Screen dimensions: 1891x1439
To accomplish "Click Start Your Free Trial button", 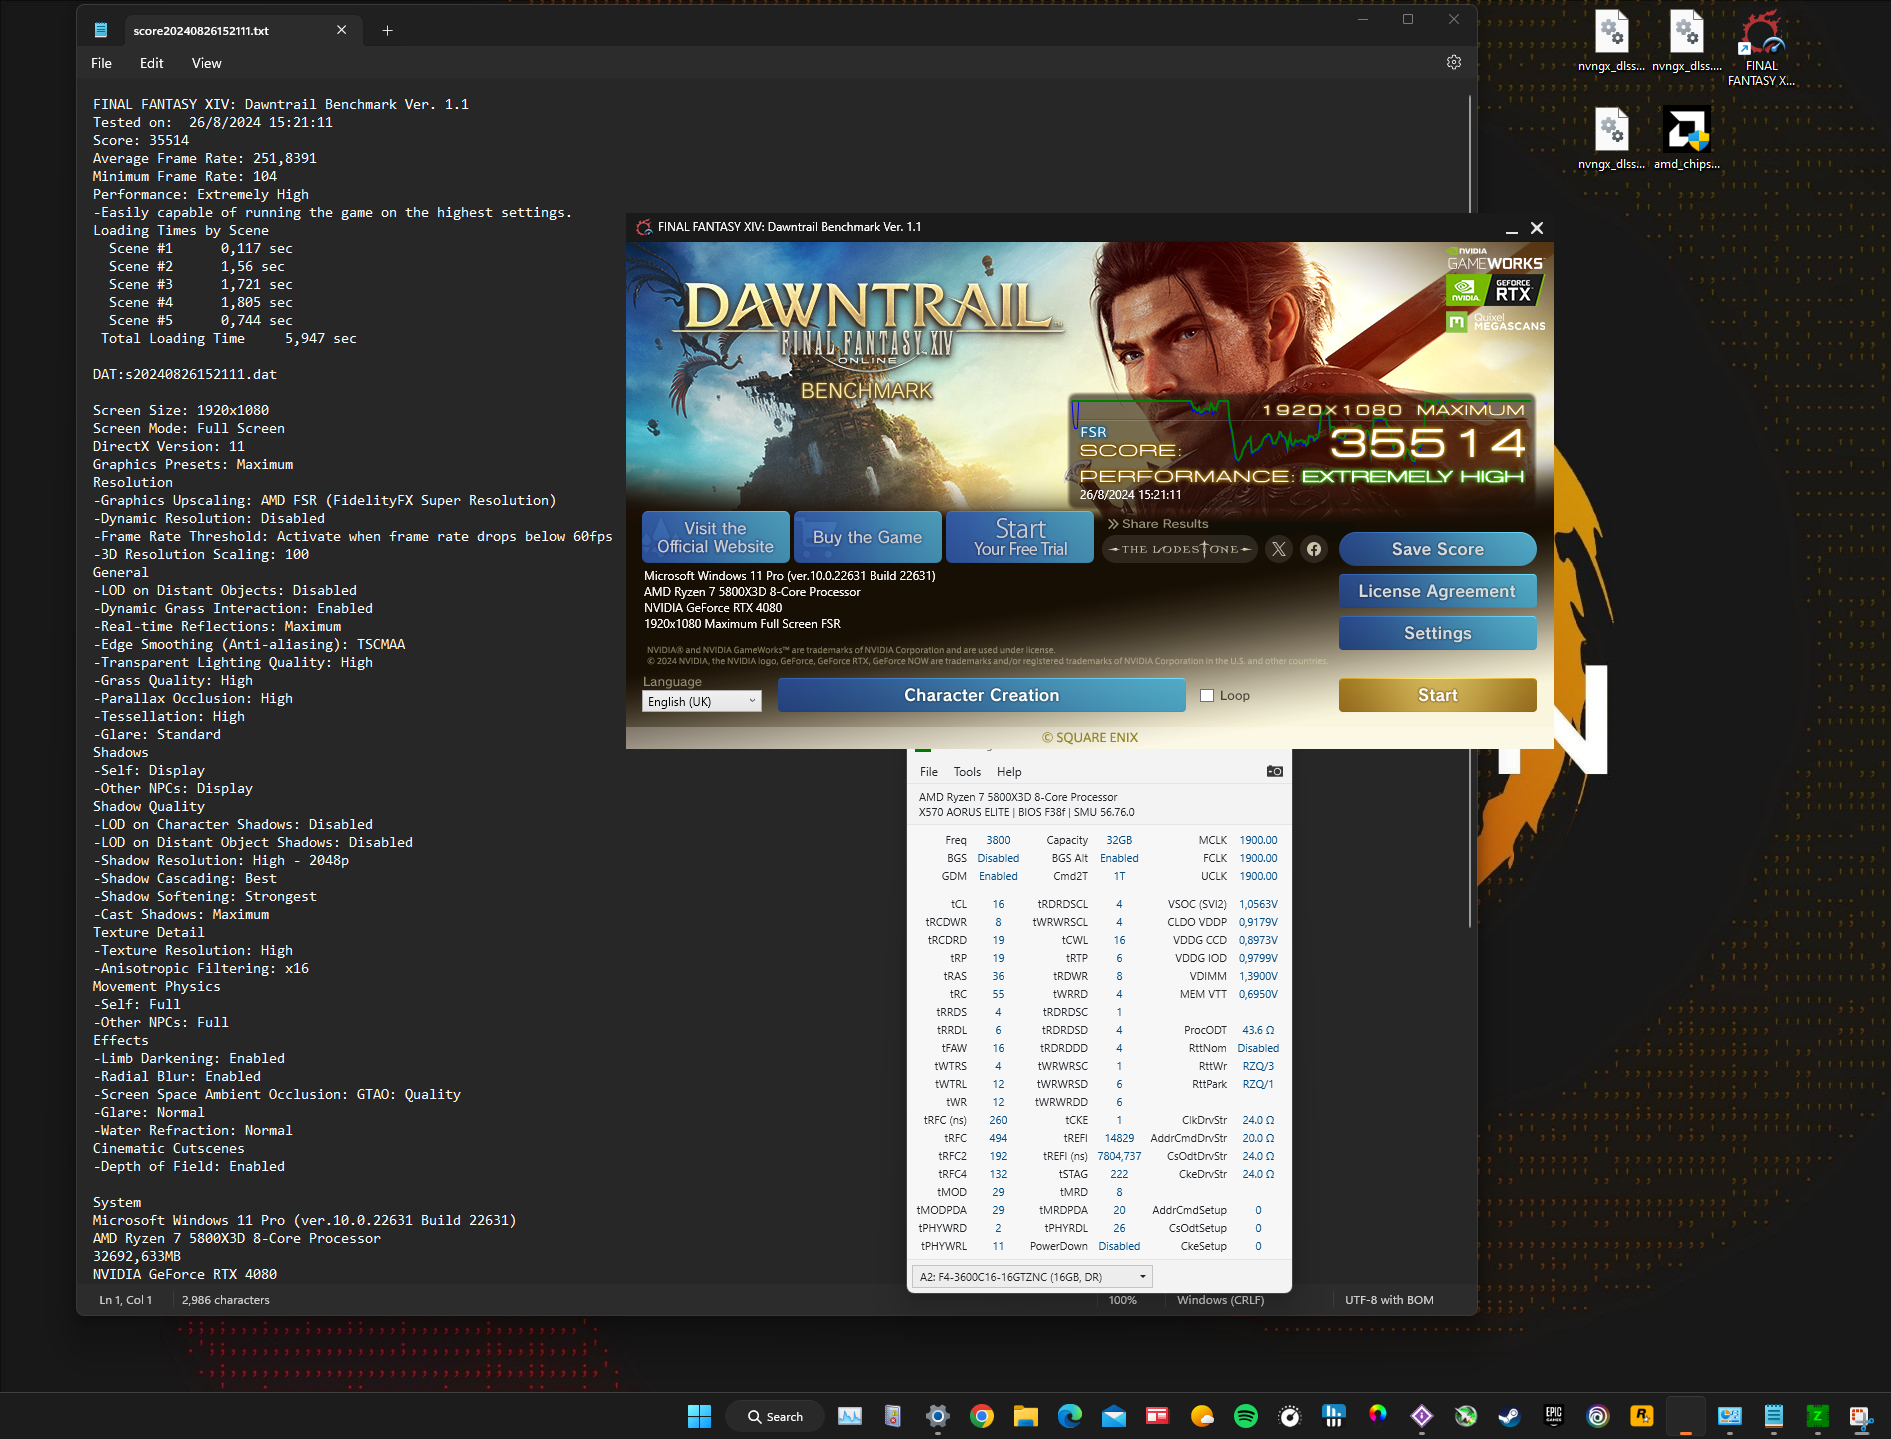I will click(1020, 537).
